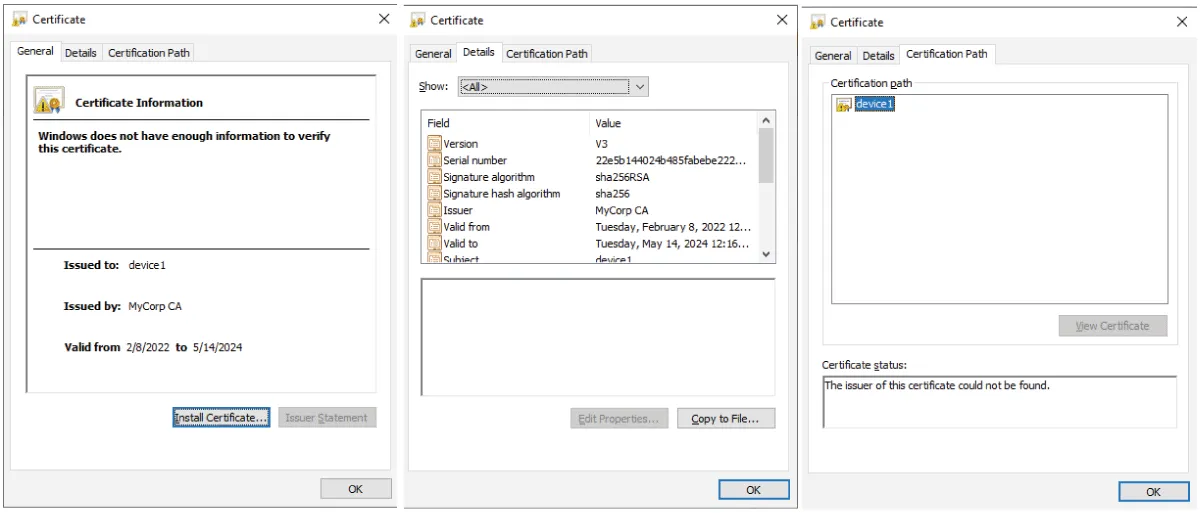Click the field value details text box

tap(598, 337)
